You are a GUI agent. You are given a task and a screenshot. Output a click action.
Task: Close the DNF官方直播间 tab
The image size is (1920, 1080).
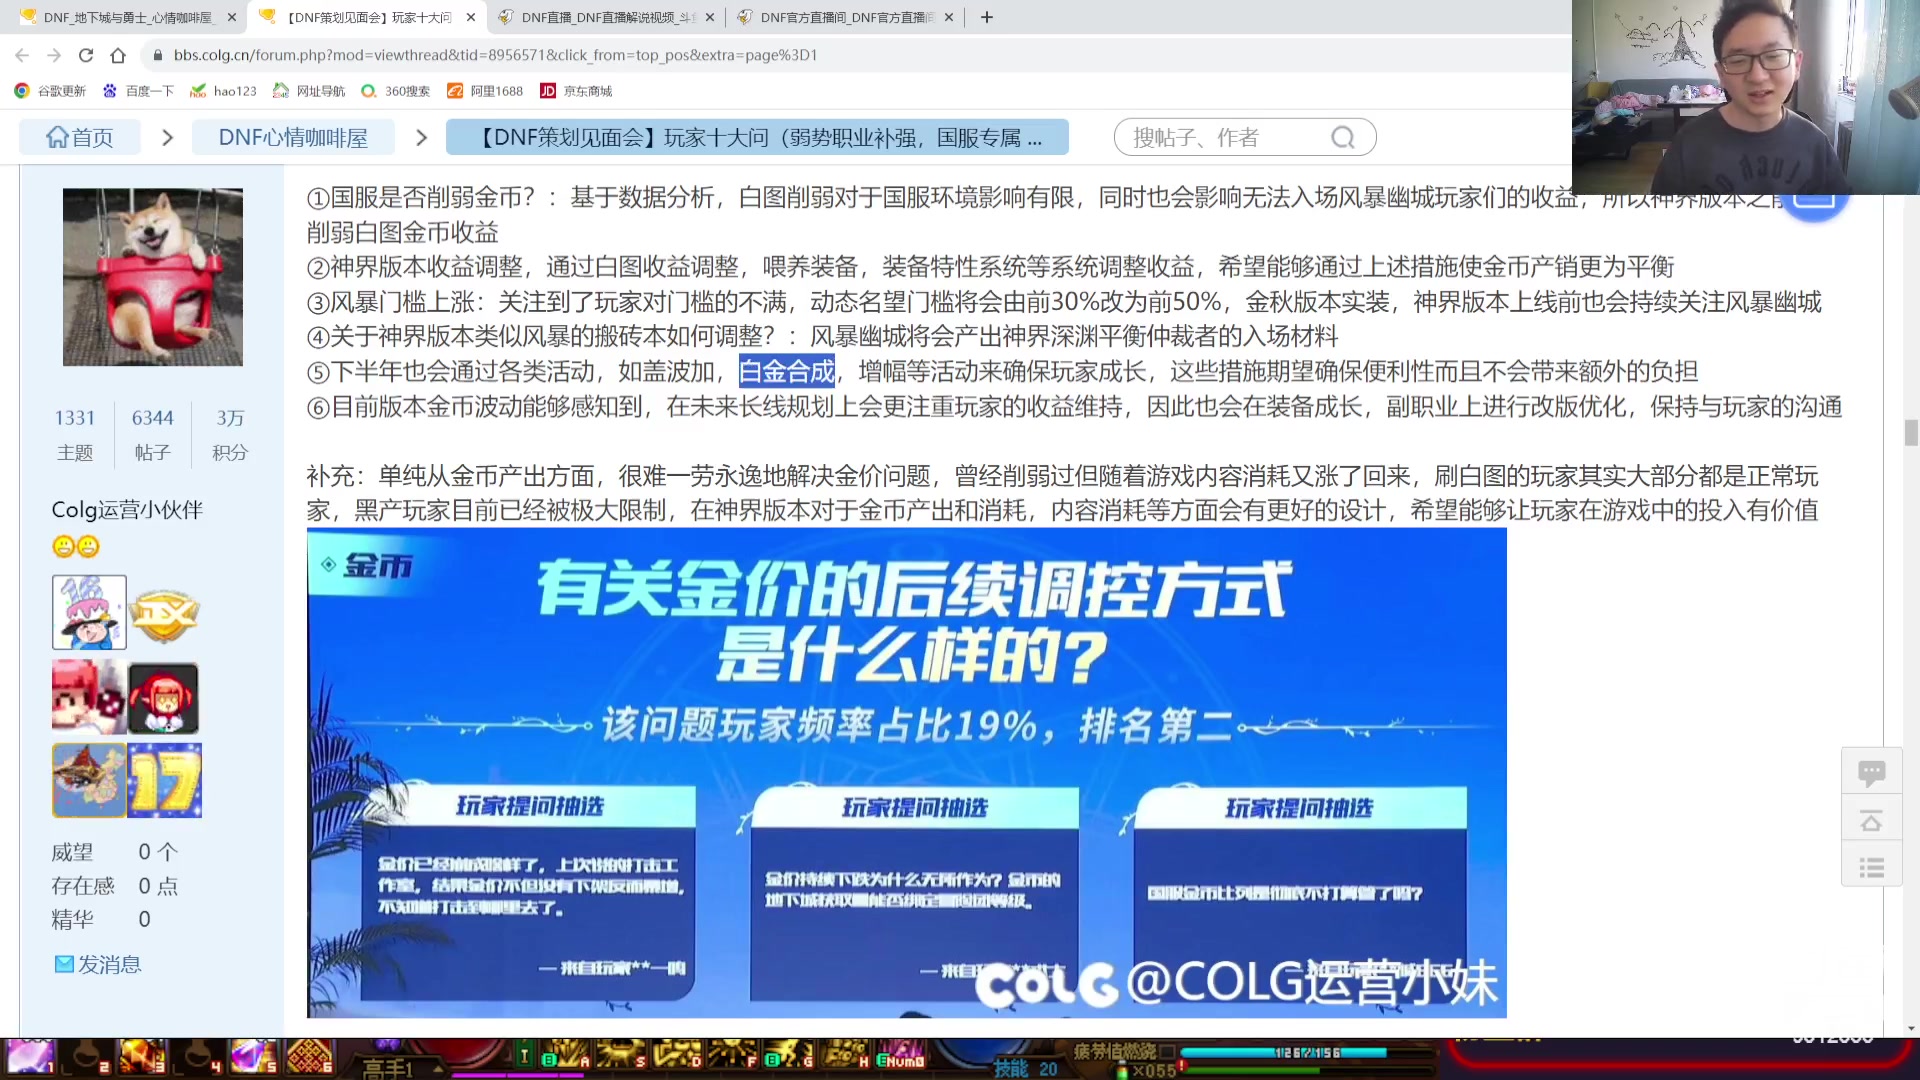(949, 17)
